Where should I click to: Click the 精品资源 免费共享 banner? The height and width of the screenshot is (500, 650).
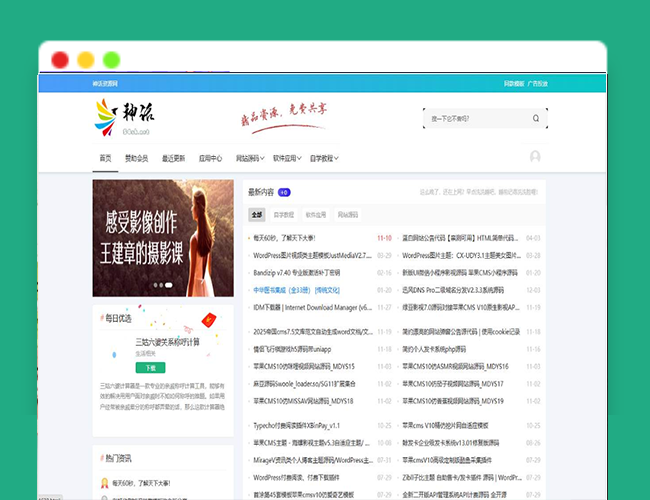click(284, 118)
